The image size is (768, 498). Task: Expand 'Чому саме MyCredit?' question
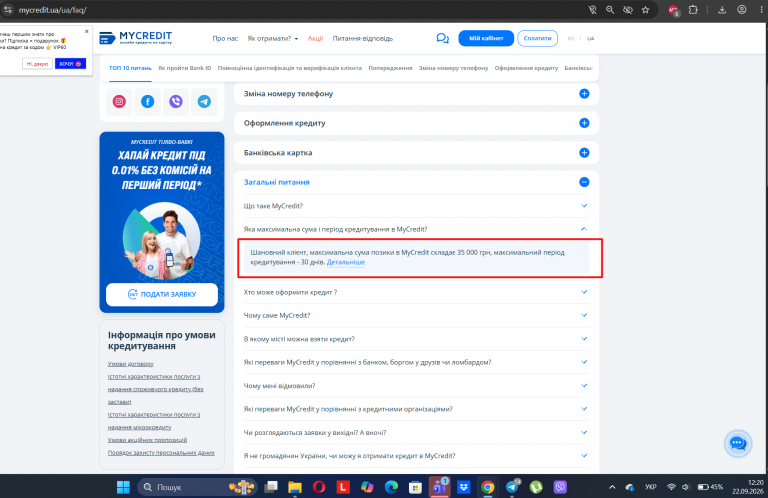416,315
